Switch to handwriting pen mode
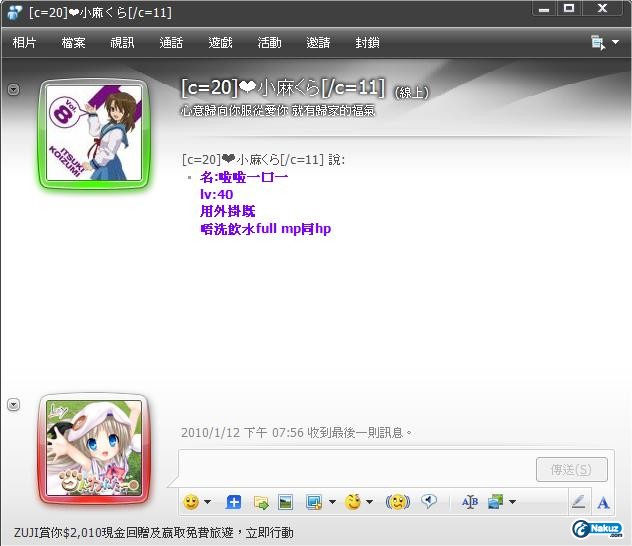632x546 pixels. [579, 502]
